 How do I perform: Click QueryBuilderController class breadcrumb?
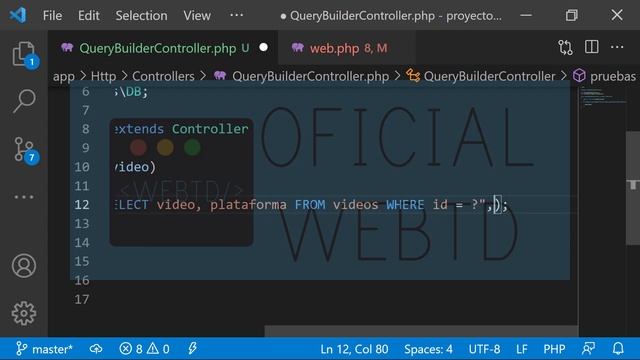click(489, 76)
